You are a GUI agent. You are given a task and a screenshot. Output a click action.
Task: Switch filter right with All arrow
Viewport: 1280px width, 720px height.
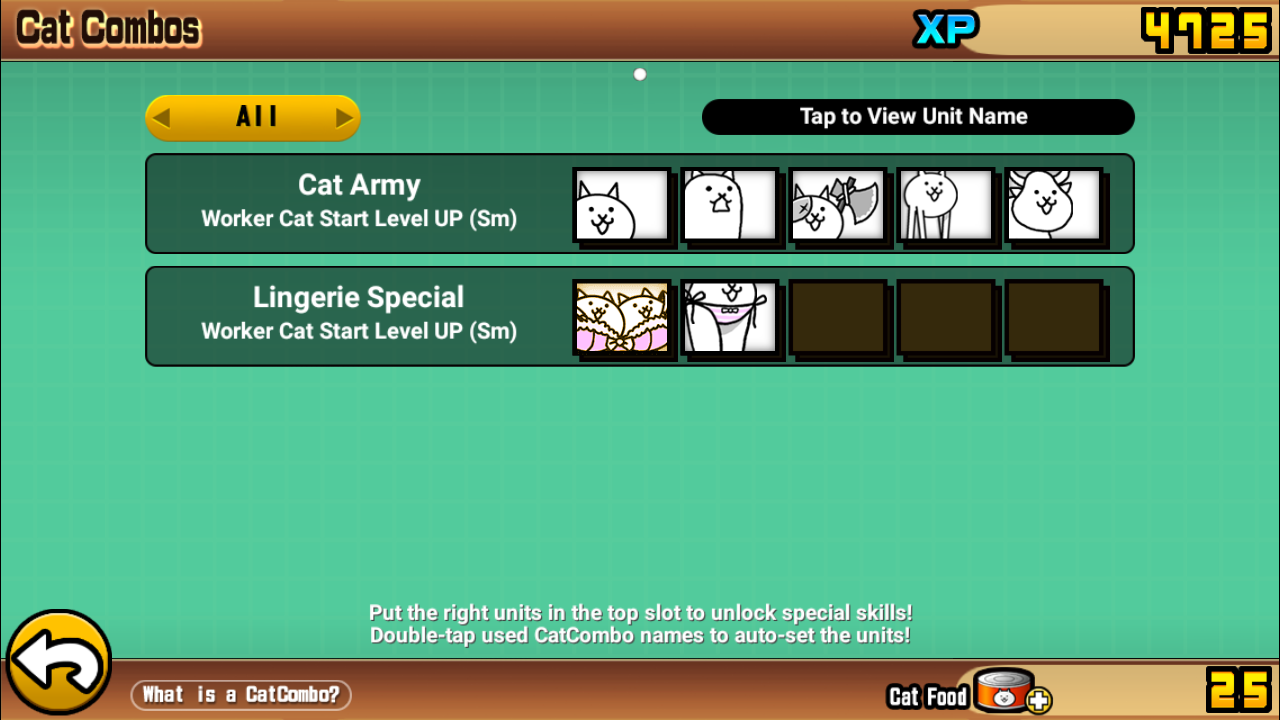coord(344,118)
